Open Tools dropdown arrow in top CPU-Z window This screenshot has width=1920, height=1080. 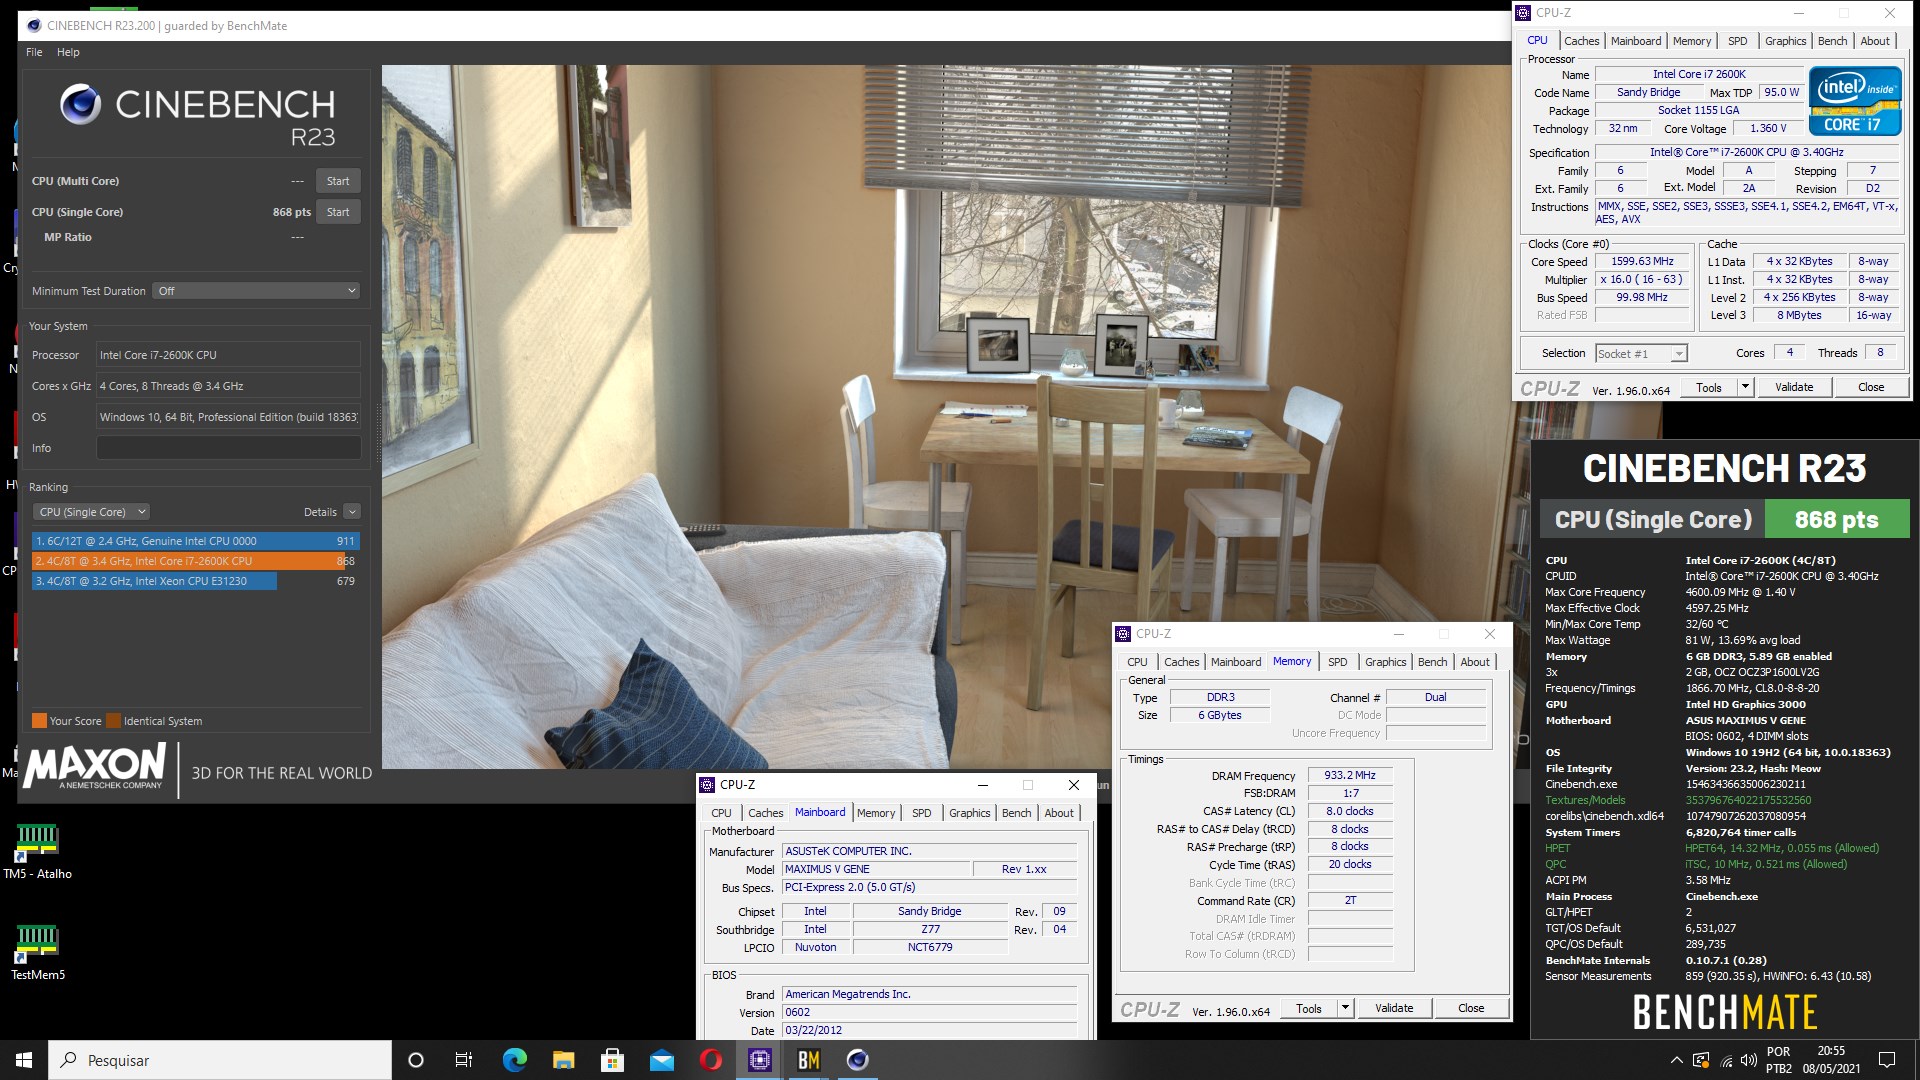pyautogui.click(x=1745, y=387)
